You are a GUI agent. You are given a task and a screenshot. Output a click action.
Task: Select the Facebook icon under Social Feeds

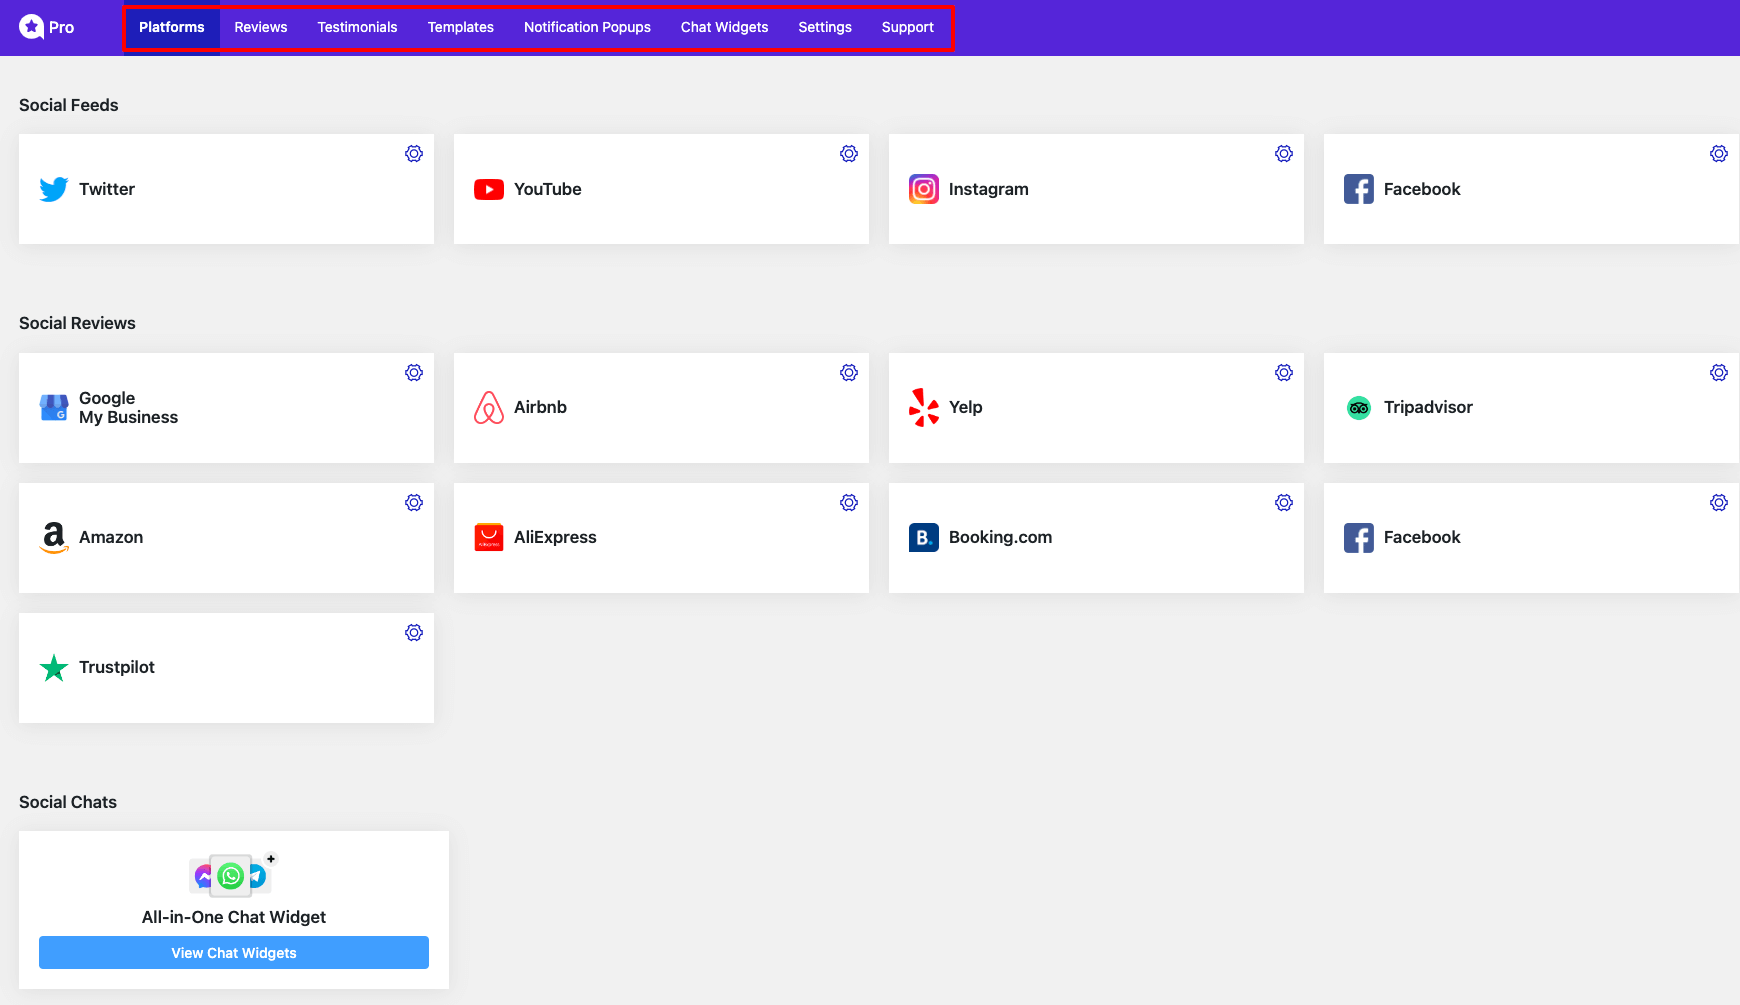[x=1358, y=189]
